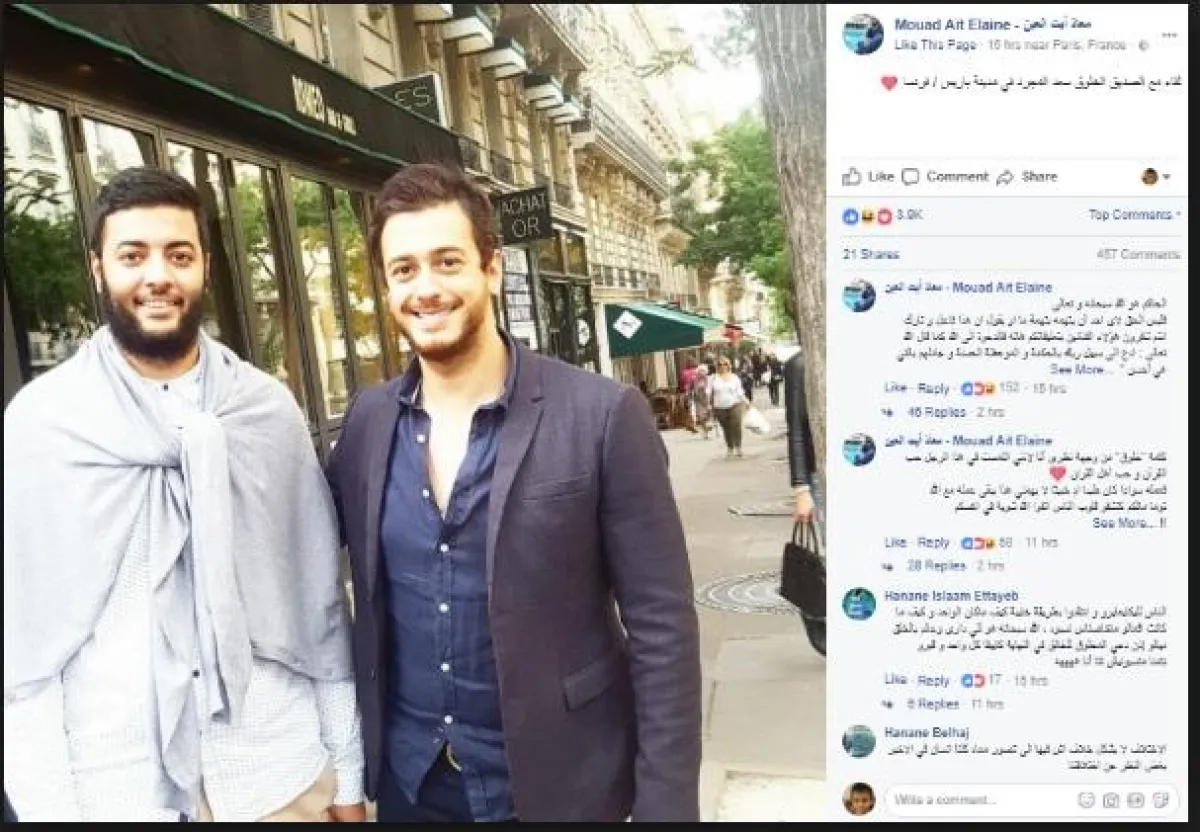Open the Top Comments sorting dropdown

pyautogui.click(x=1134, y=214)
